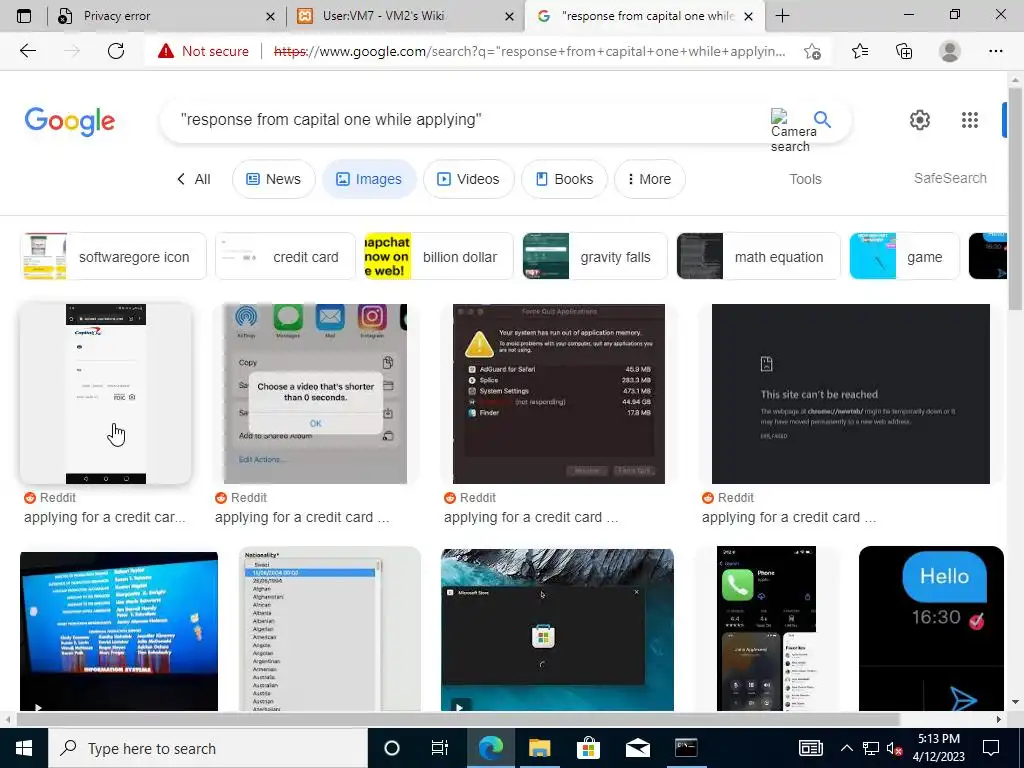Viewport: 1024px width, 768px height.
Task: Click the gravity falls suggestion chip
Action: click(596, 256)
